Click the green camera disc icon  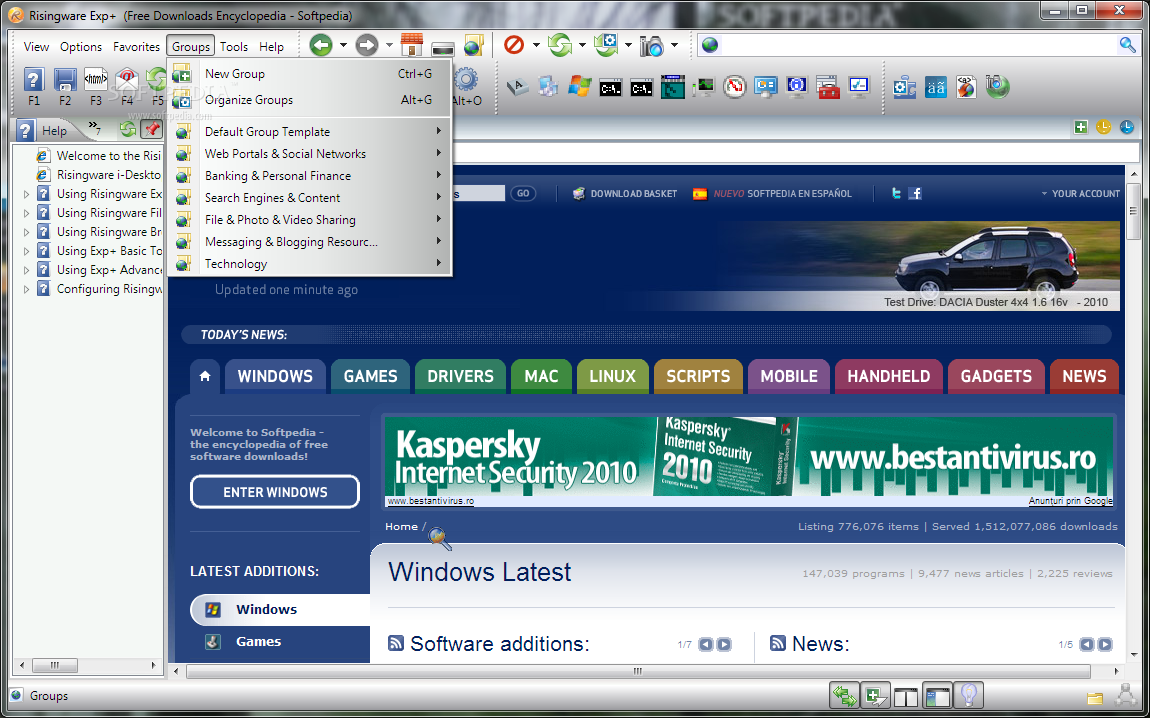[997, 87]
